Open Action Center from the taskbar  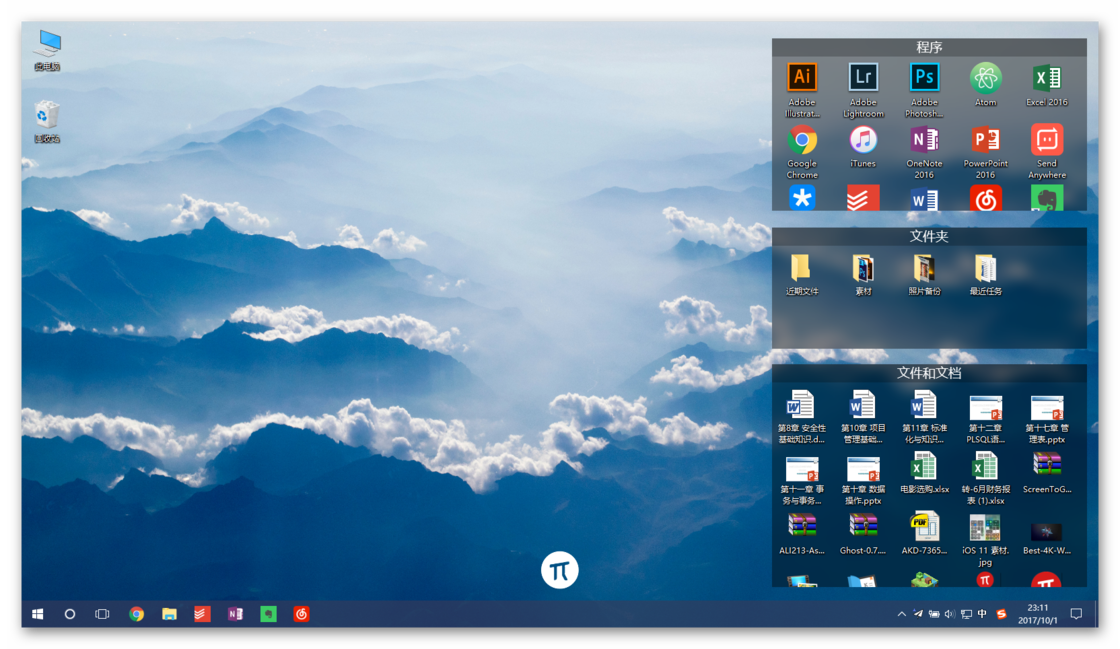pyautogui.click(x=1076, y=613)
